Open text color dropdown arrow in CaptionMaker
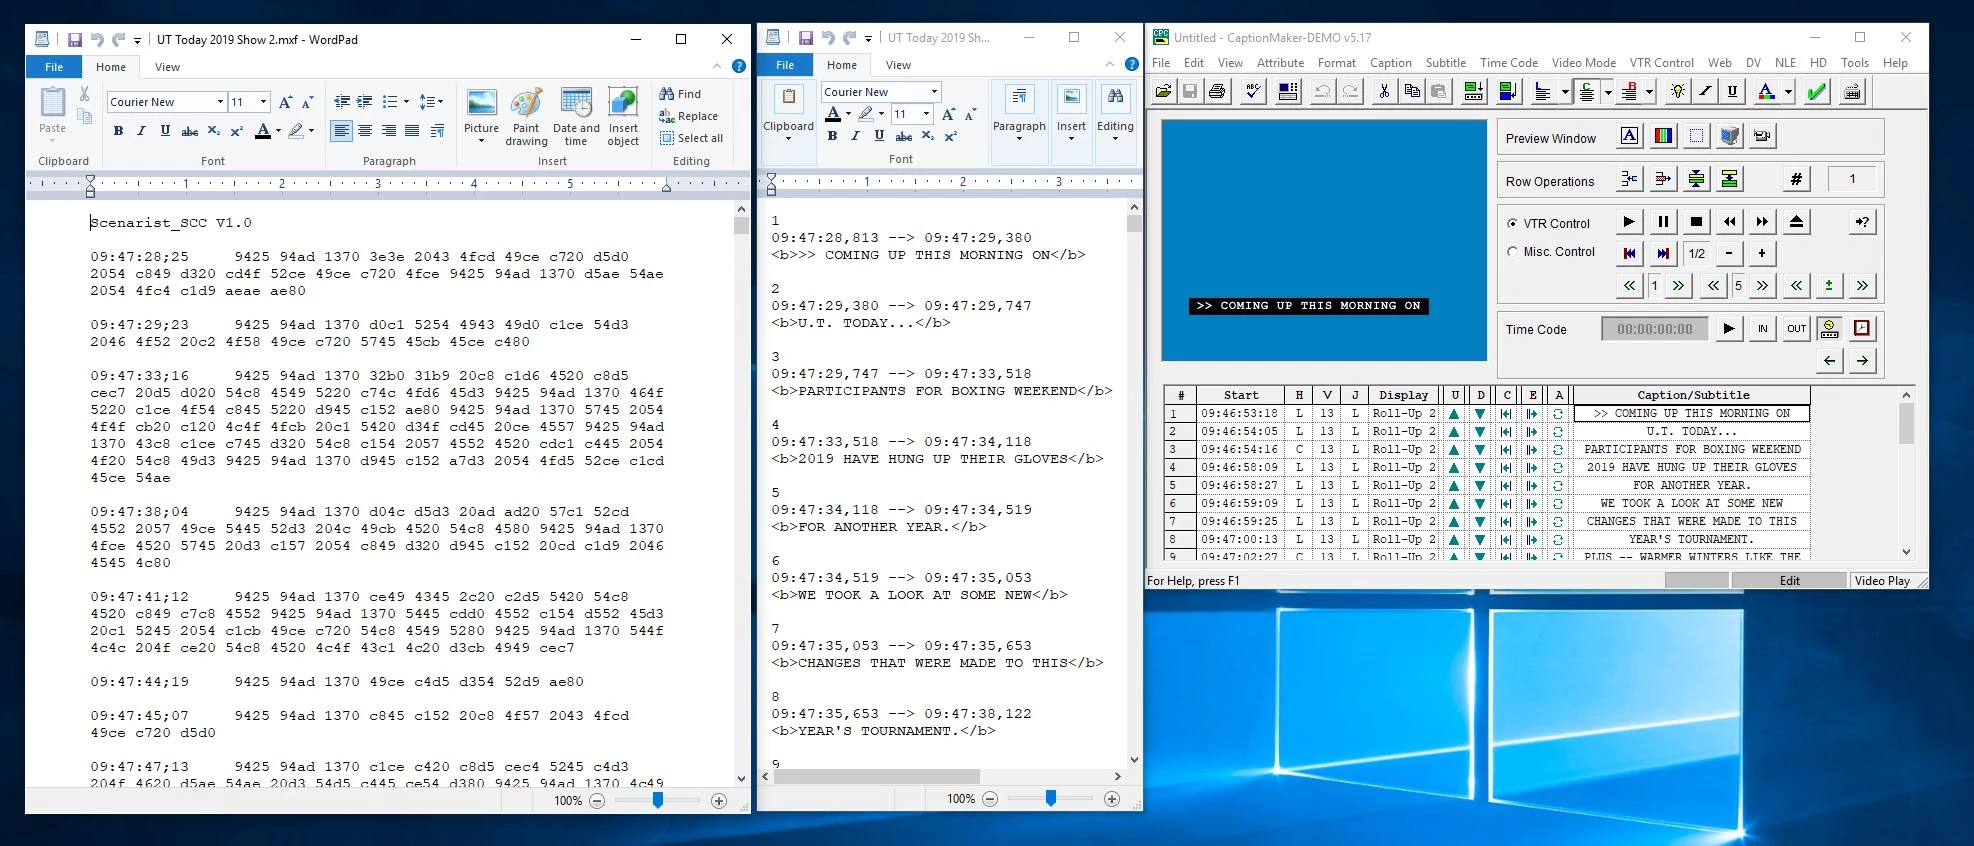 pos(1788,92)
